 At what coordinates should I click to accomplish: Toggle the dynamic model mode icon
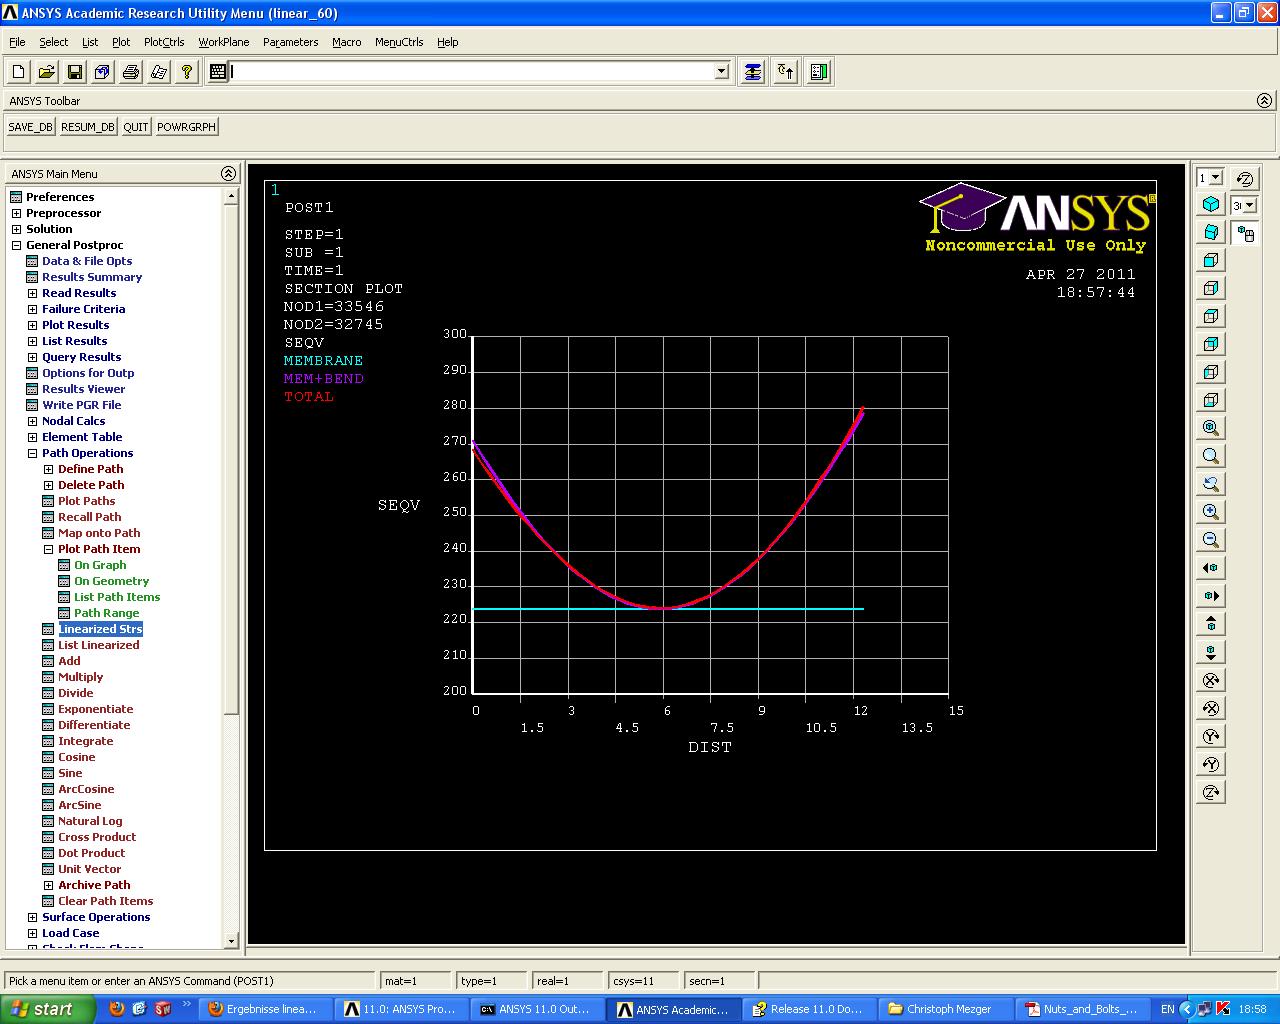[x=1245, y=234]
